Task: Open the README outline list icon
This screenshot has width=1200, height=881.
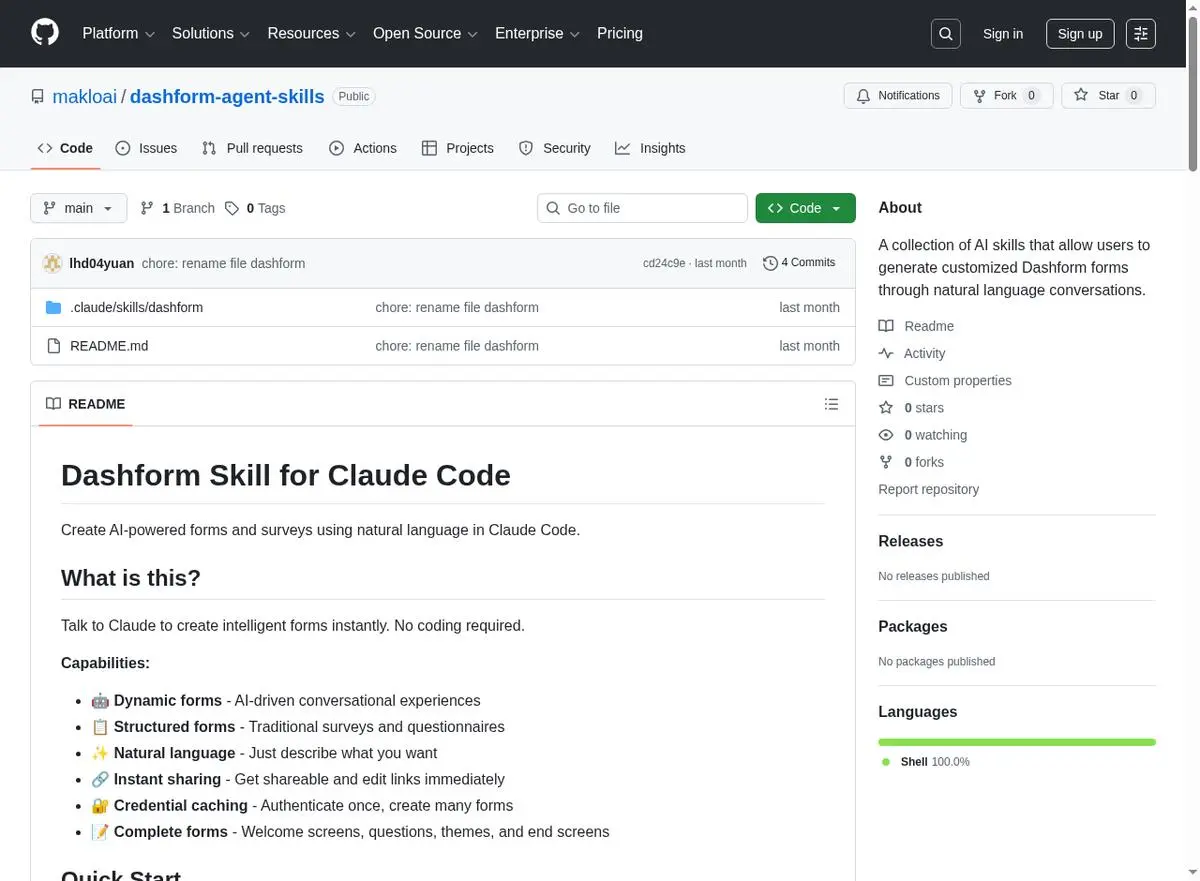Action: click(x=831, y=404)
